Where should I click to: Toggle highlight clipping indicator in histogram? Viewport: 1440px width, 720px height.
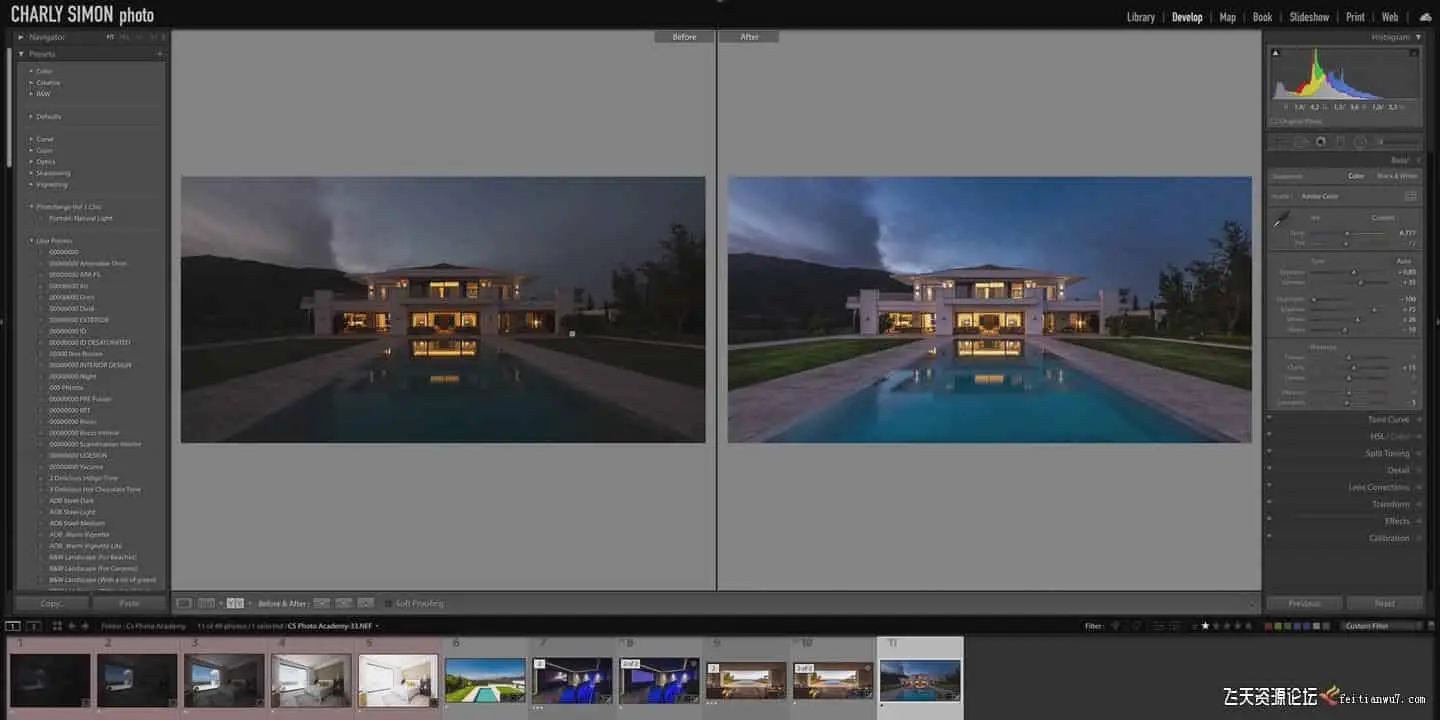point(1413,52)
